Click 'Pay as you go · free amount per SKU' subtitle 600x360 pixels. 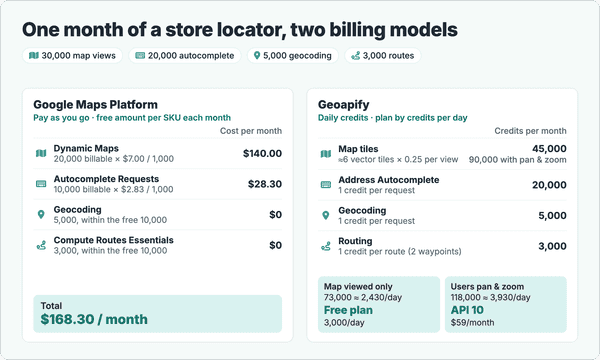132,118
